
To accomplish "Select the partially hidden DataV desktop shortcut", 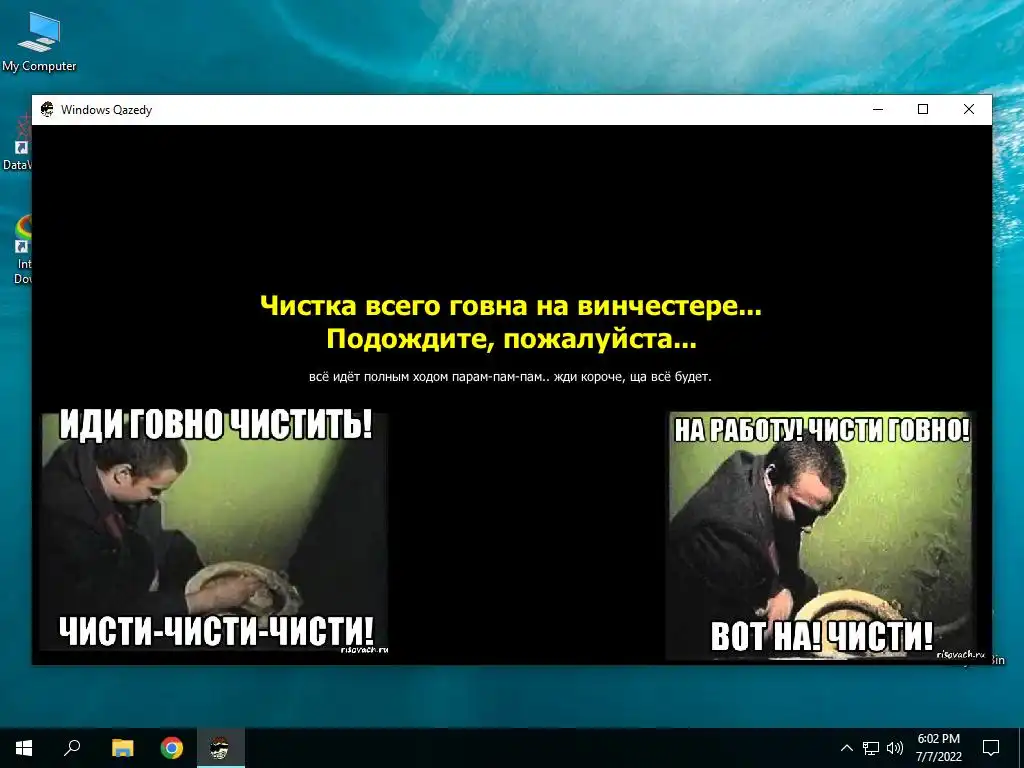I will (18, 144).
